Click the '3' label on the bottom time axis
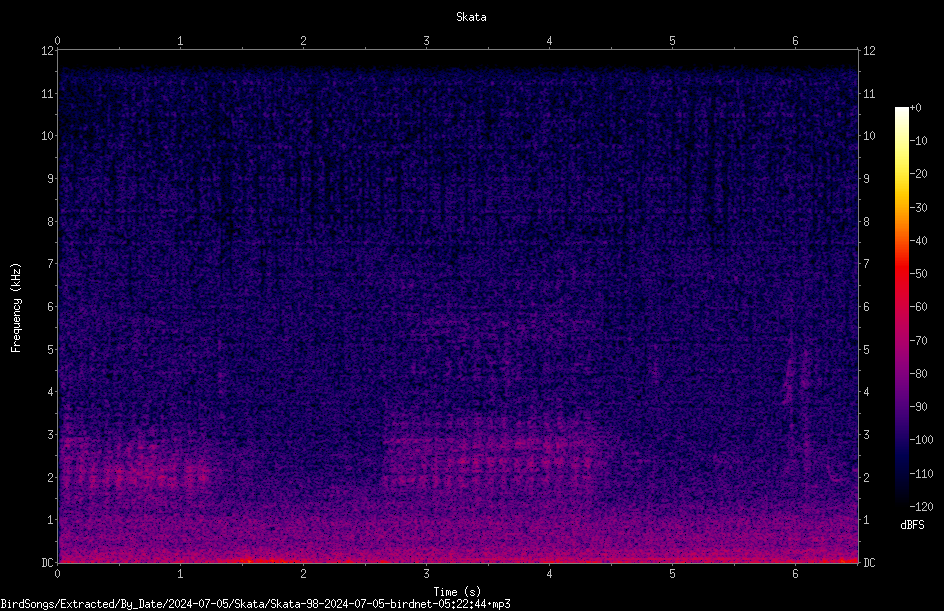This screenshot has height=611, width=944. [x=426, y=574]
